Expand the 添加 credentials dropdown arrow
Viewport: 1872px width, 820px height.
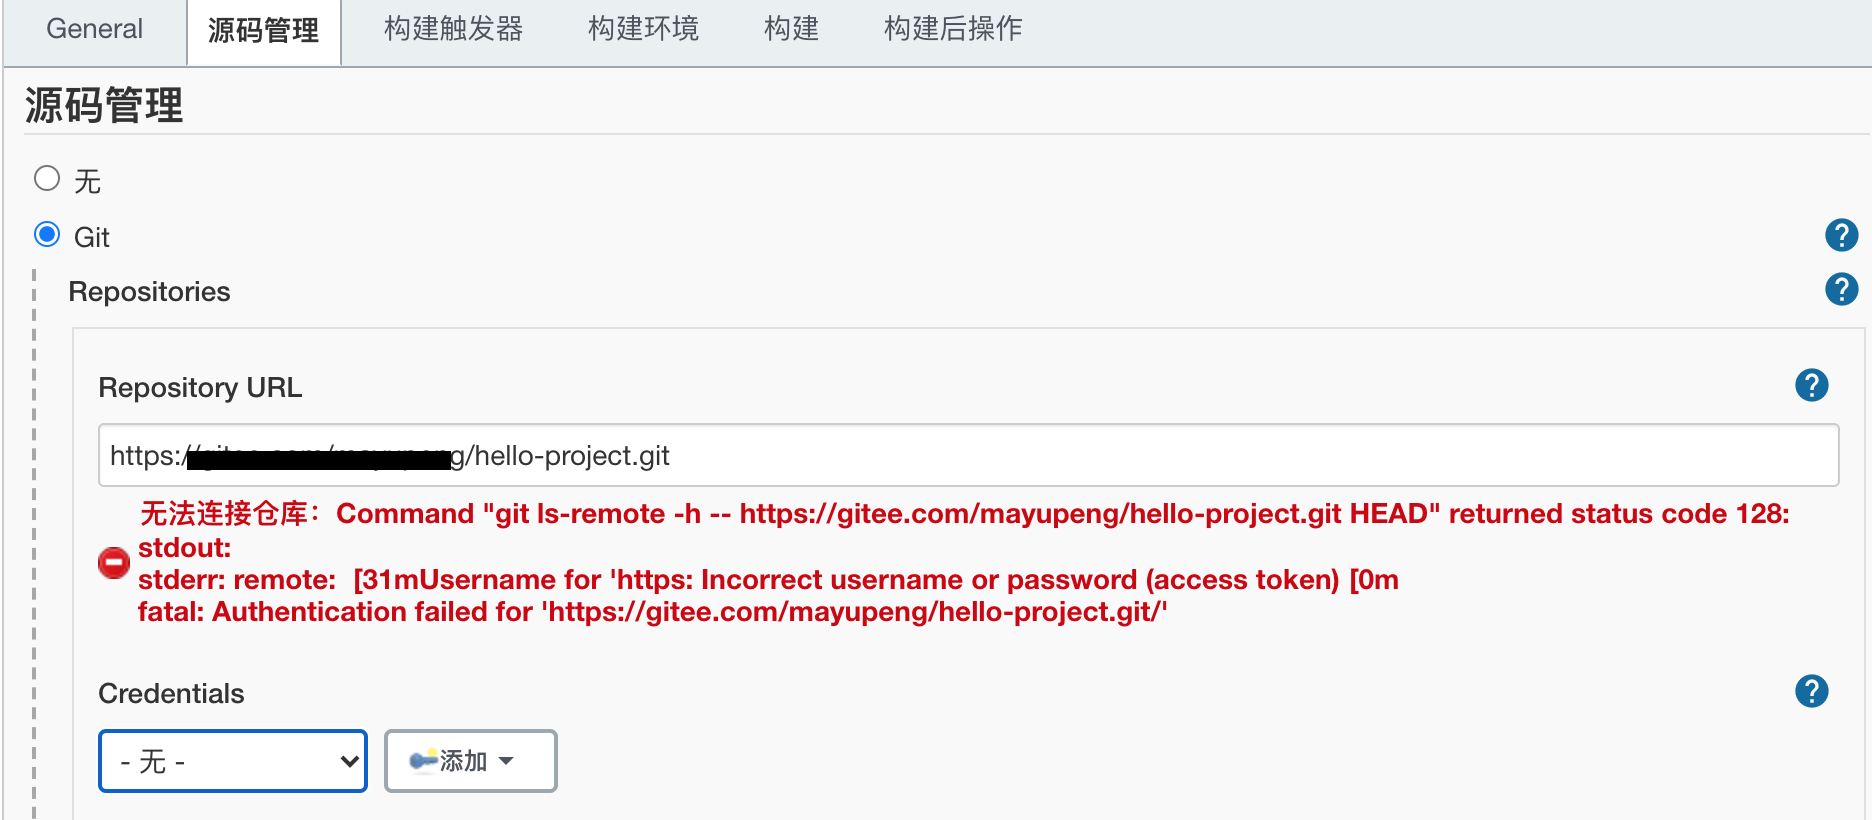point(506,761)
